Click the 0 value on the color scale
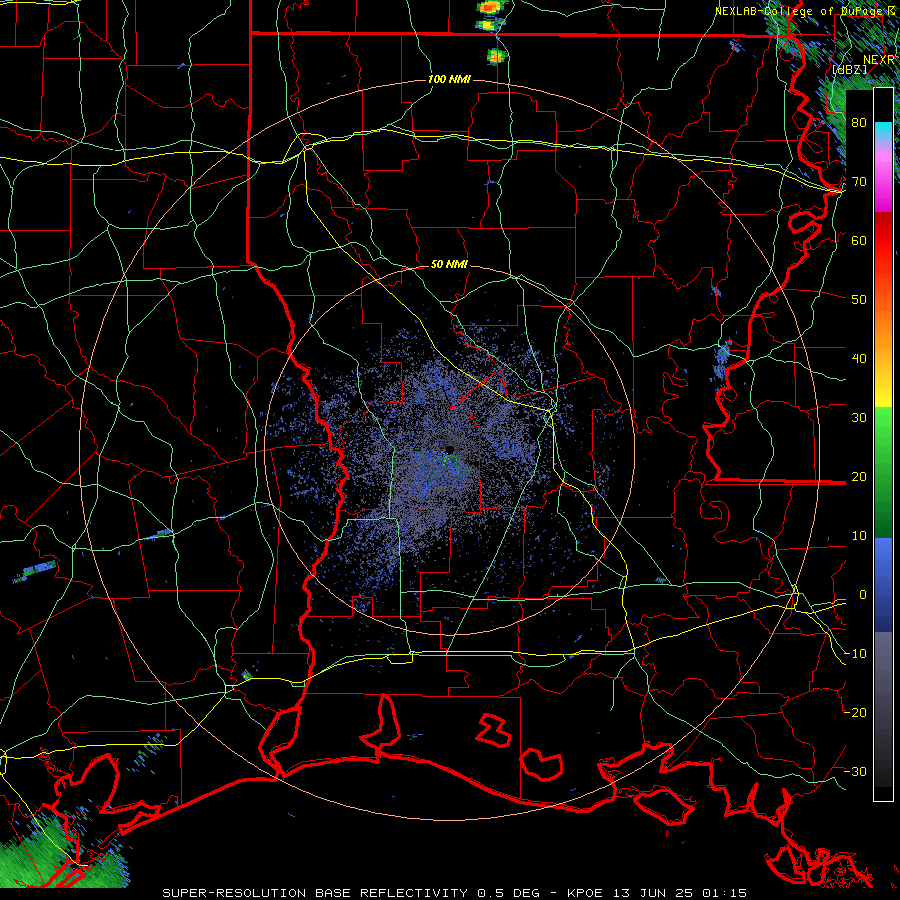Image resolution: width=900 pixels, height=900 pixels. tap(863, 596)
